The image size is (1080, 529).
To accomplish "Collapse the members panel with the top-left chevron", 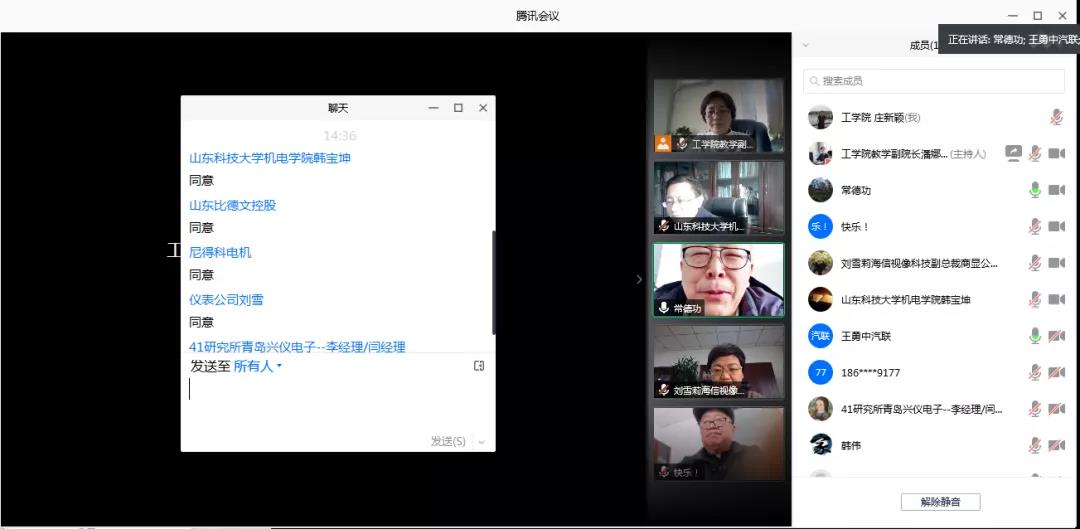I will pyautogui.click(x=805, y=45).
